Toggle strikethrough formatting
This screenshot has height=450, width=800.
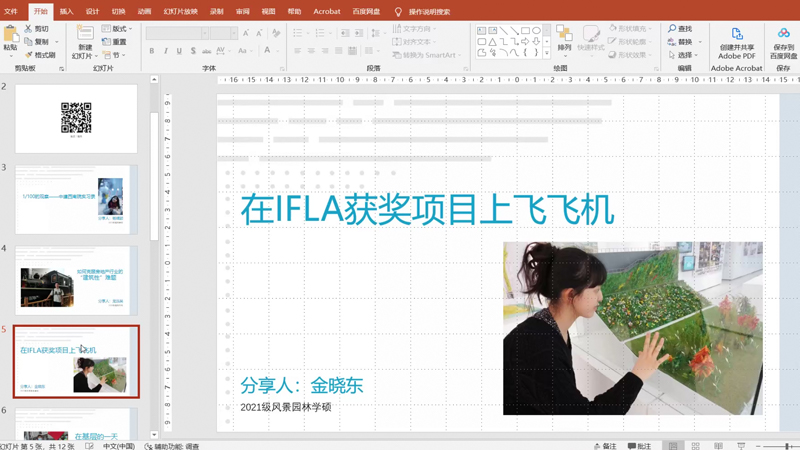tap(206, 51)
